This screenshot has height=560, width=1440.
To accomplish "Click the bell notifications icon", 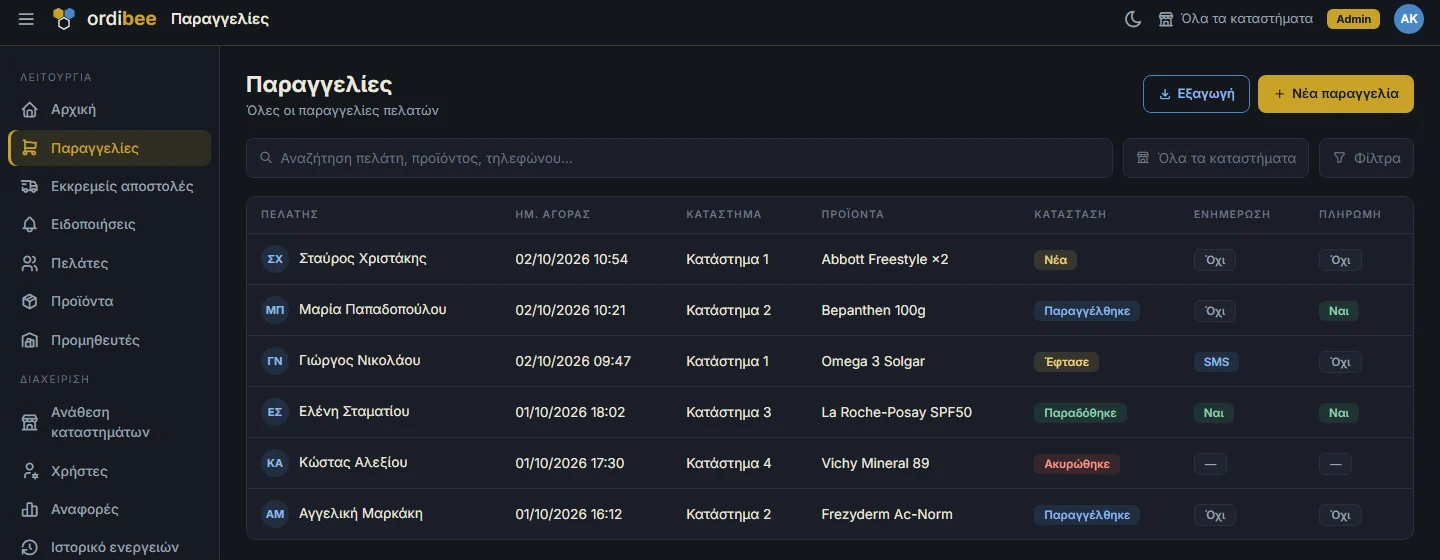I will 31,225.
